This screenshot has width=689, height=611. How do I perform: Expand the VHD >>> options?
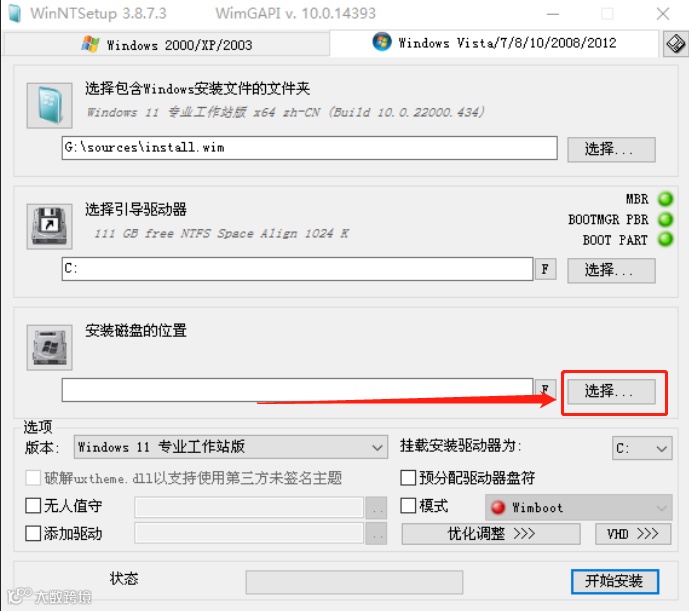click(633, 534)
